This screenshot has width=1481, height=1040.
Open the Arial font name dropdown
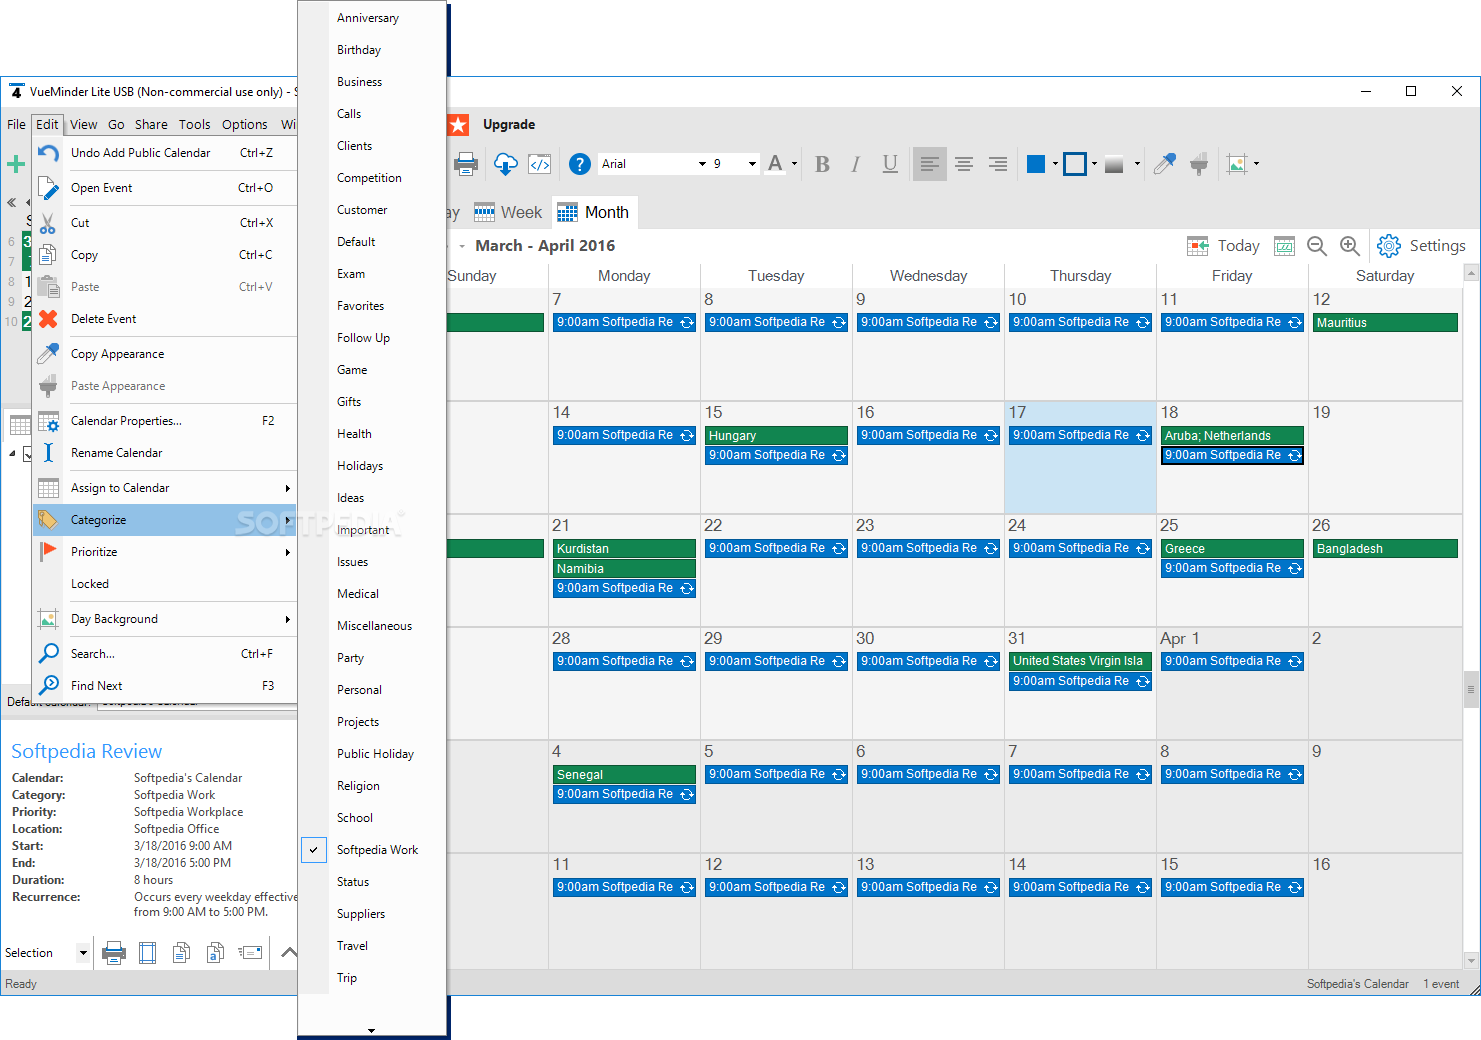702,164
